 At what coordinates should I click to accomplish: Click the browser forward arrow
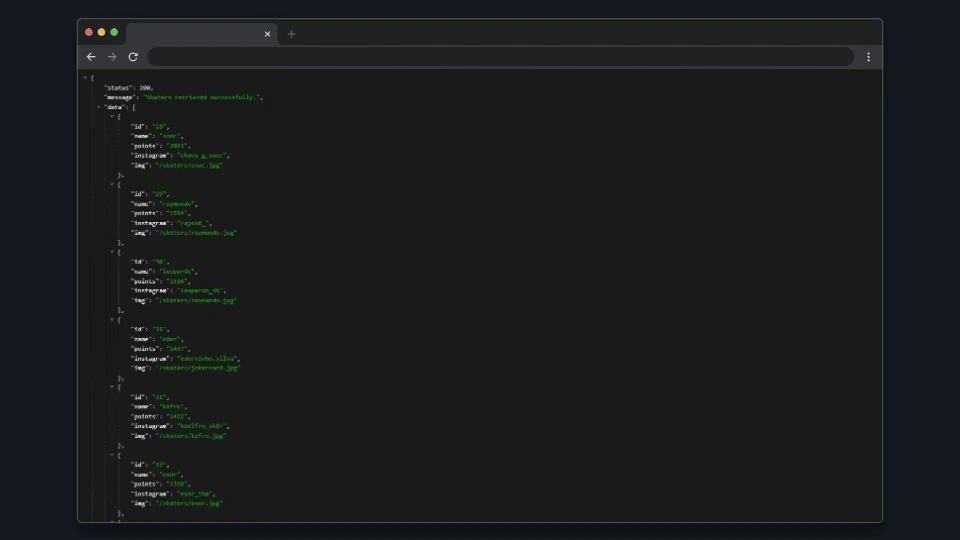pyautogui.click(x=112, y=57)
